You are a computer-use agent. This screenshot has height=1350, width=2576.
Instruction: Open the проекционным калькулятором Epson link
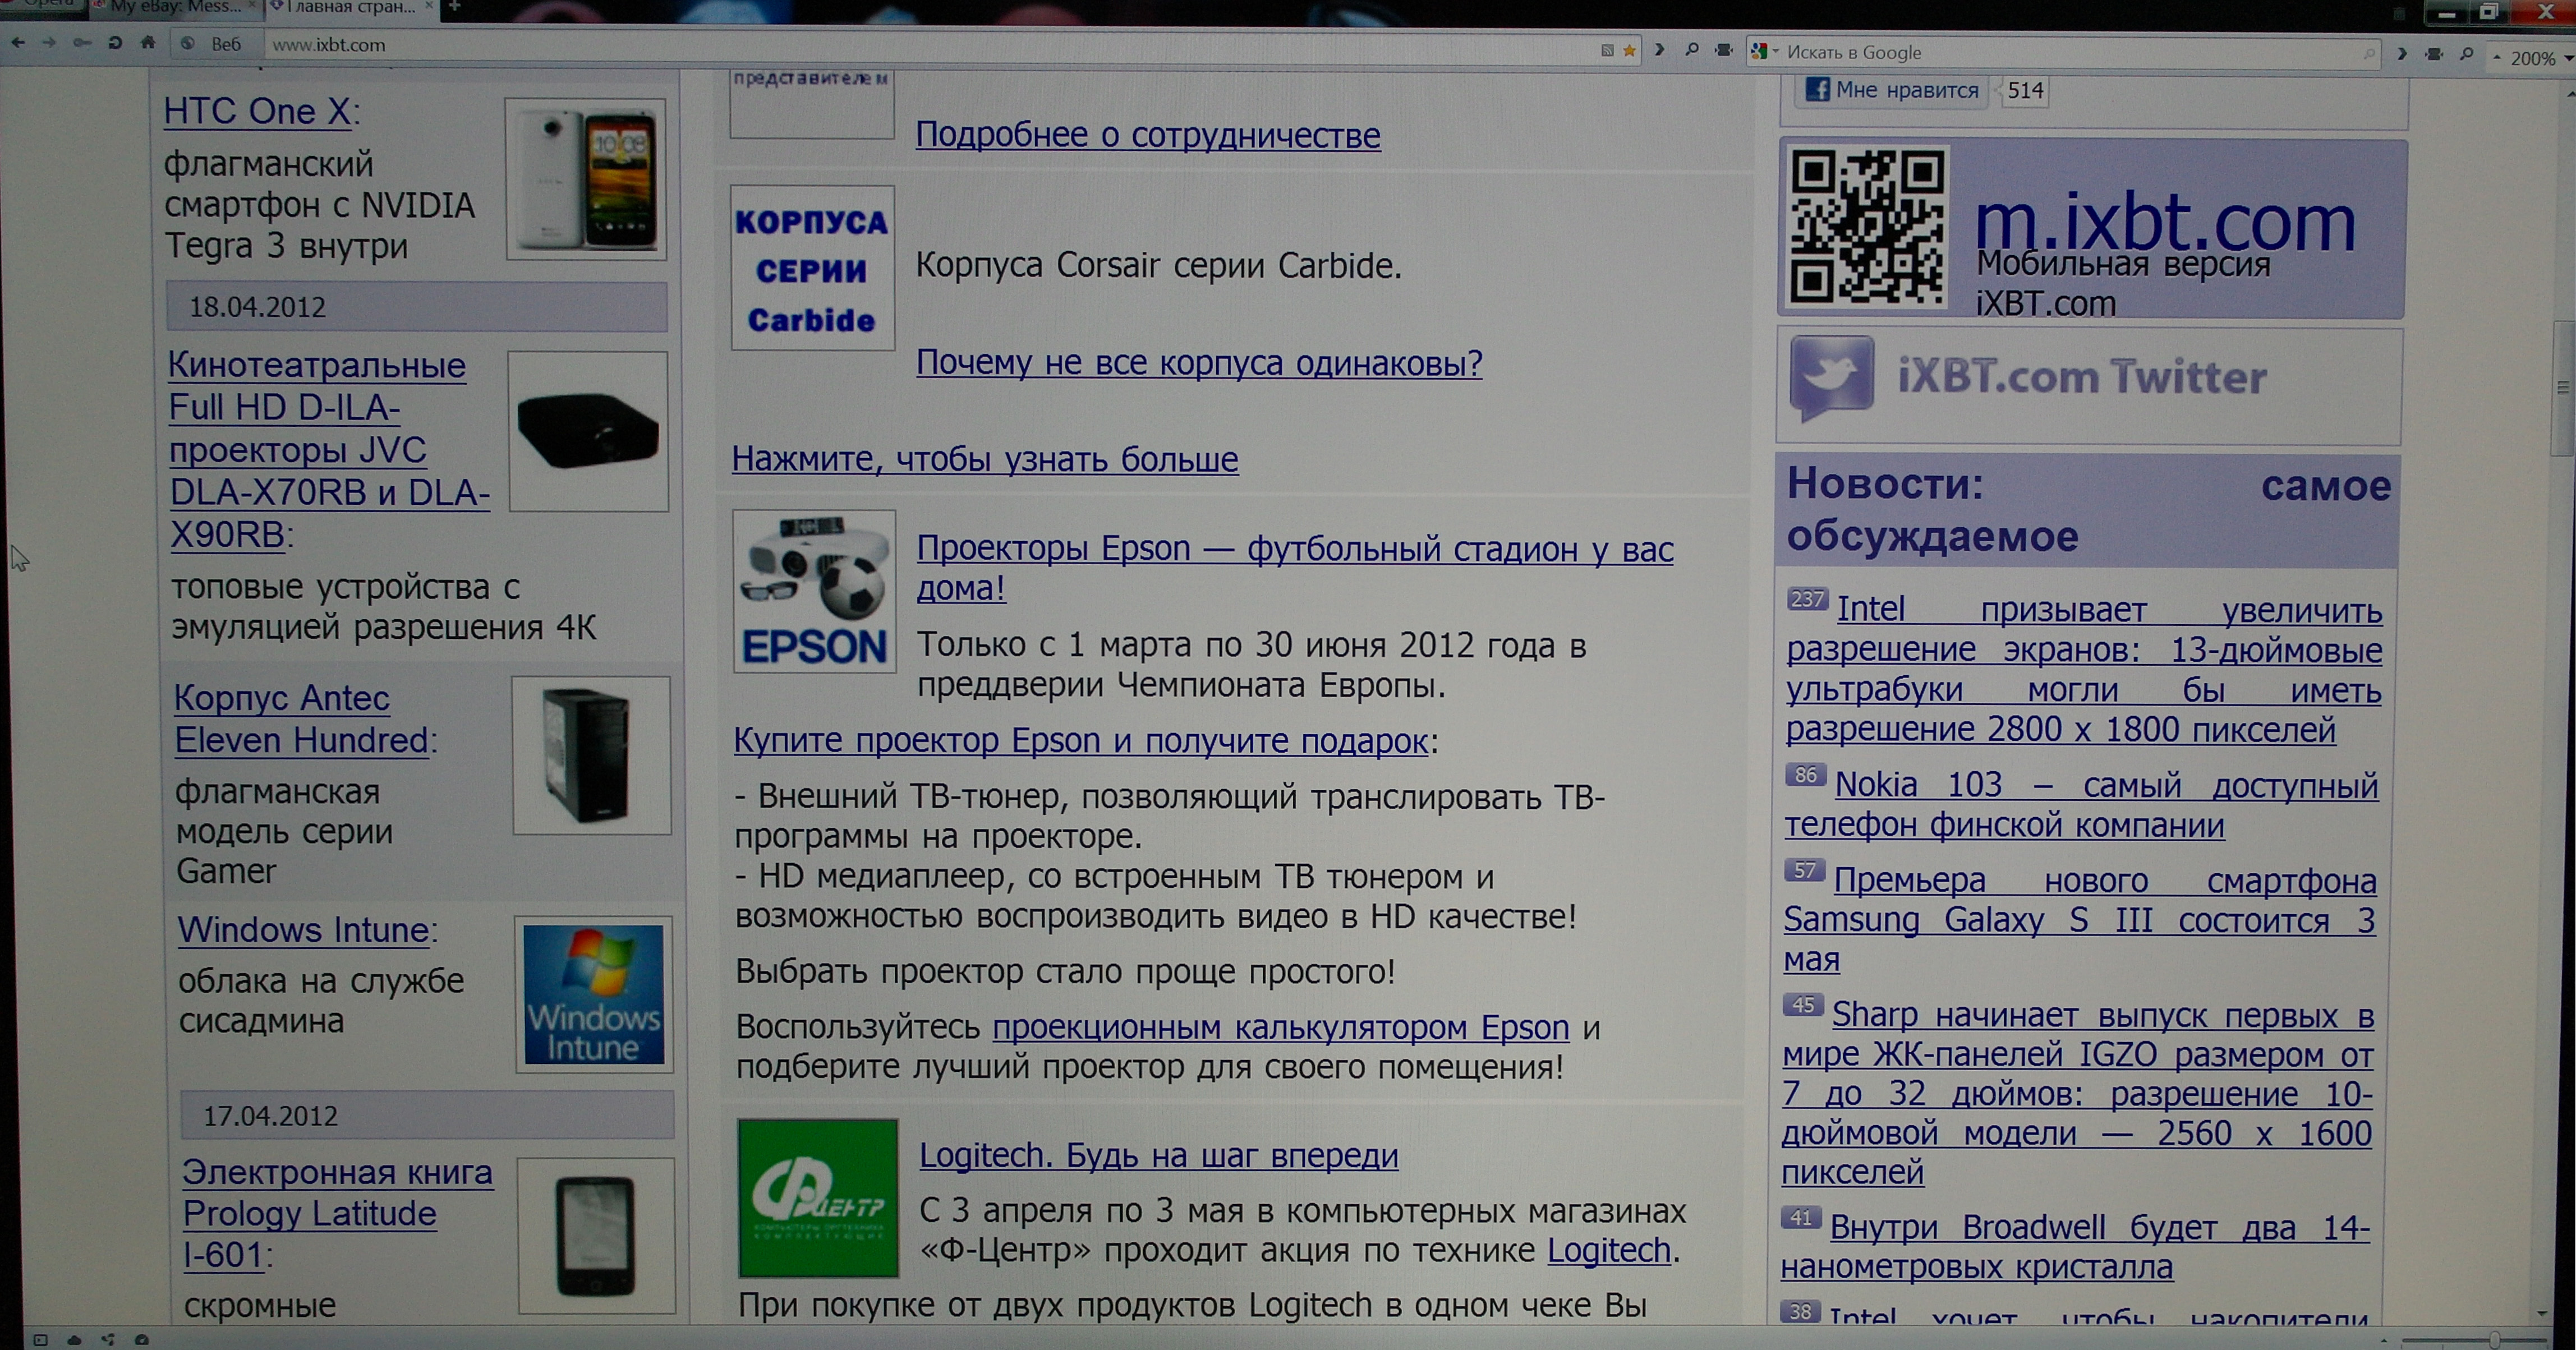(1280, 1027)
